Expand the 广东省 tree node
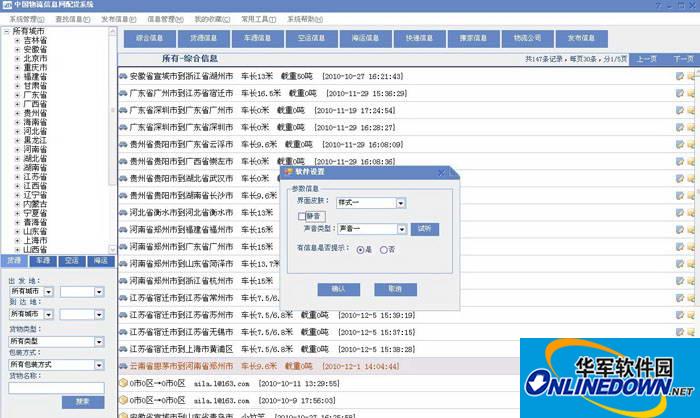This screenshot has height=418, width=700. pos(17,95)
